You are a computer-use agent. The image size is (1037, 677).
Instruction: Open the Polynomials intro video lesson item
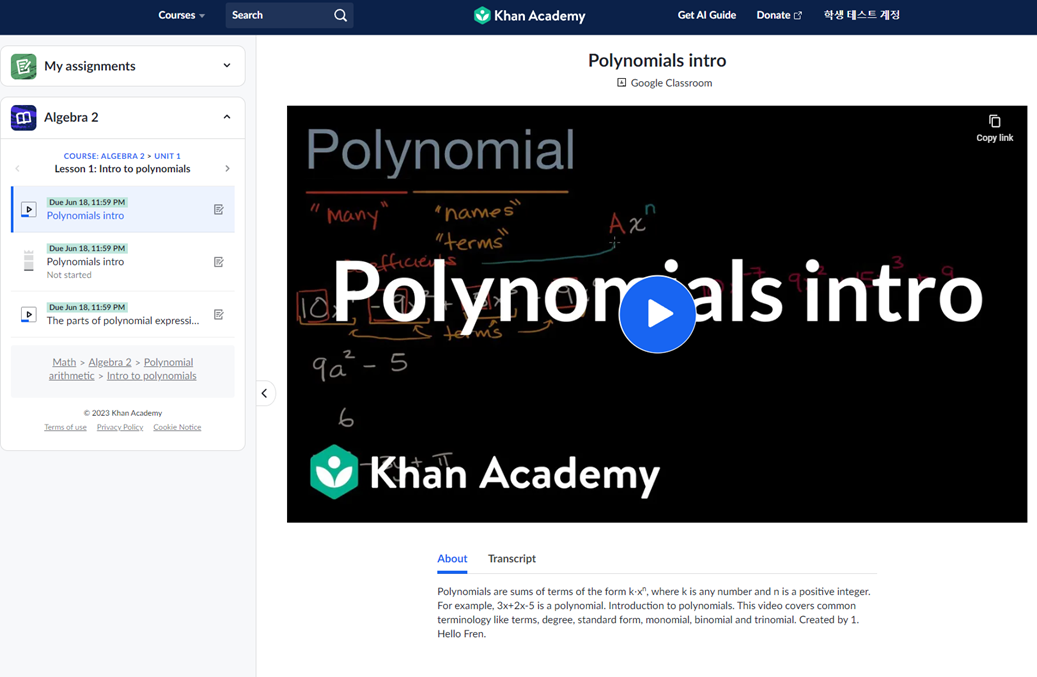pyautogui.click(x=123, y=210)
